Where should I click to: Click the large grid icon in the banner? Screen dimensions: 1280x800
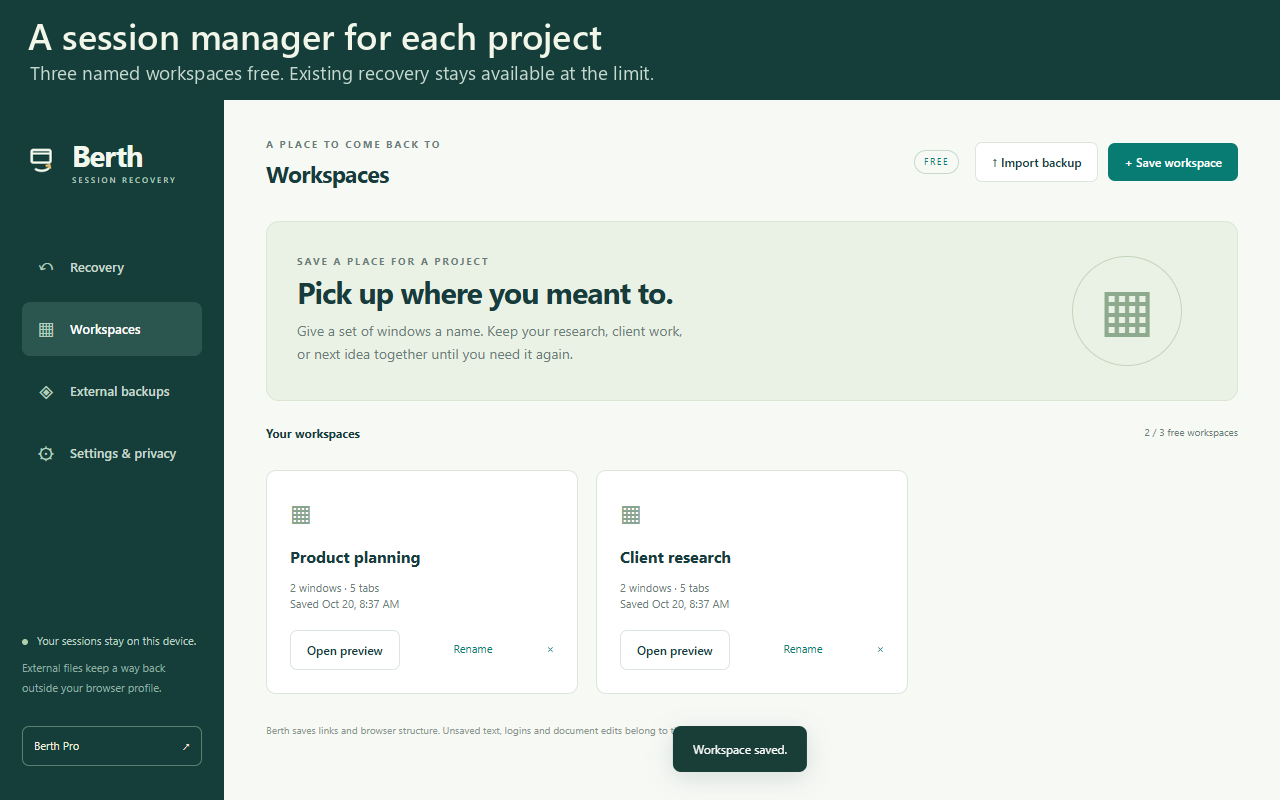point(1127,314)
